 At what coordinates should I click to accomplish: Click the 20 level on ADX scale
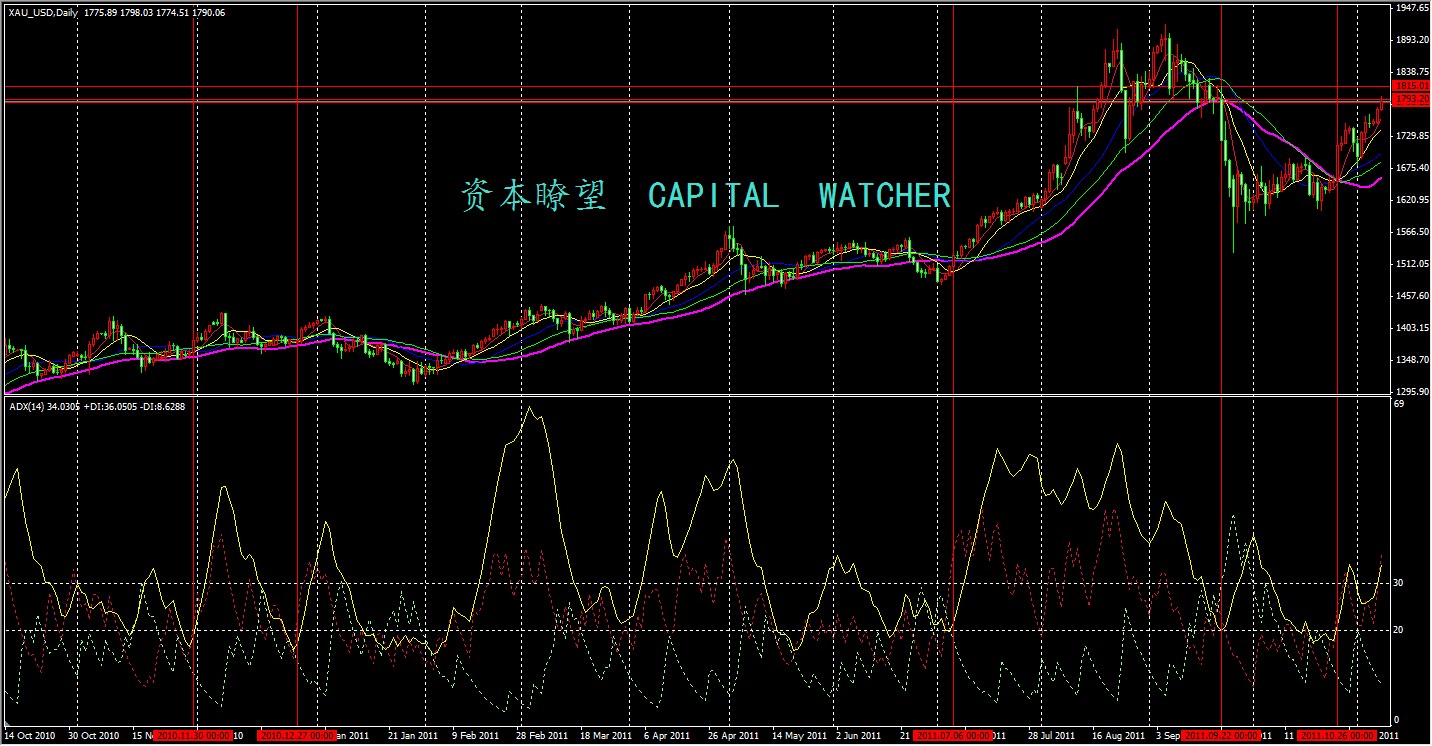tap(1400, 630)
